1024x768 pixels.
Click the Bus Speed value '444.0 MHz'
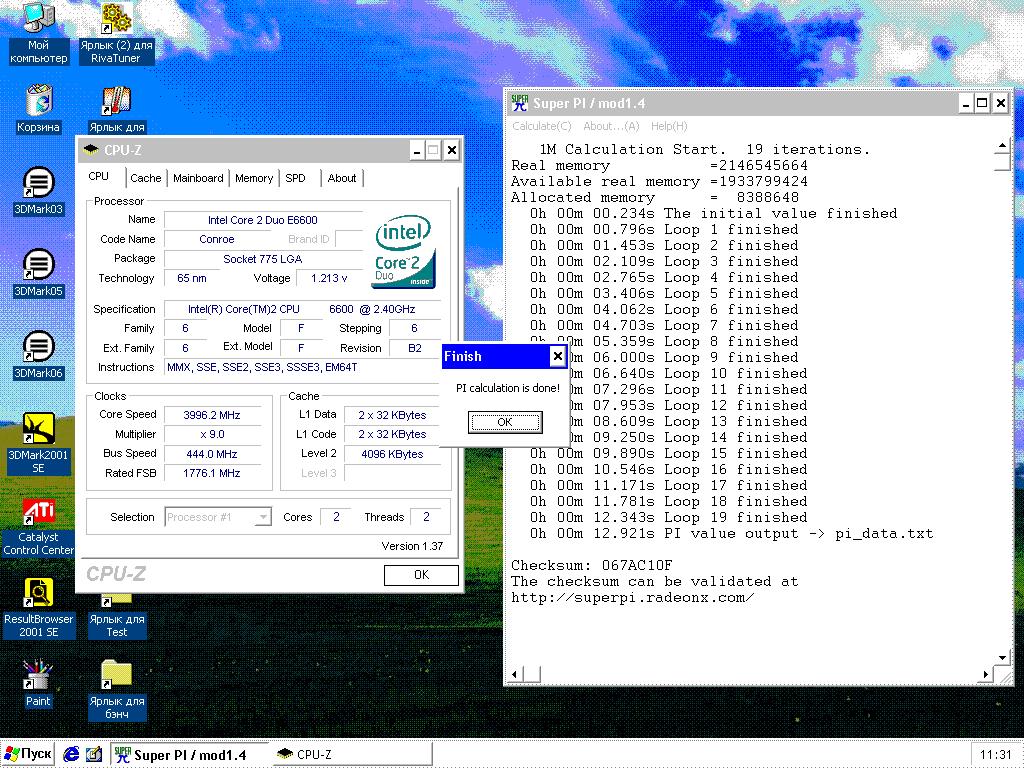[212, 454]
